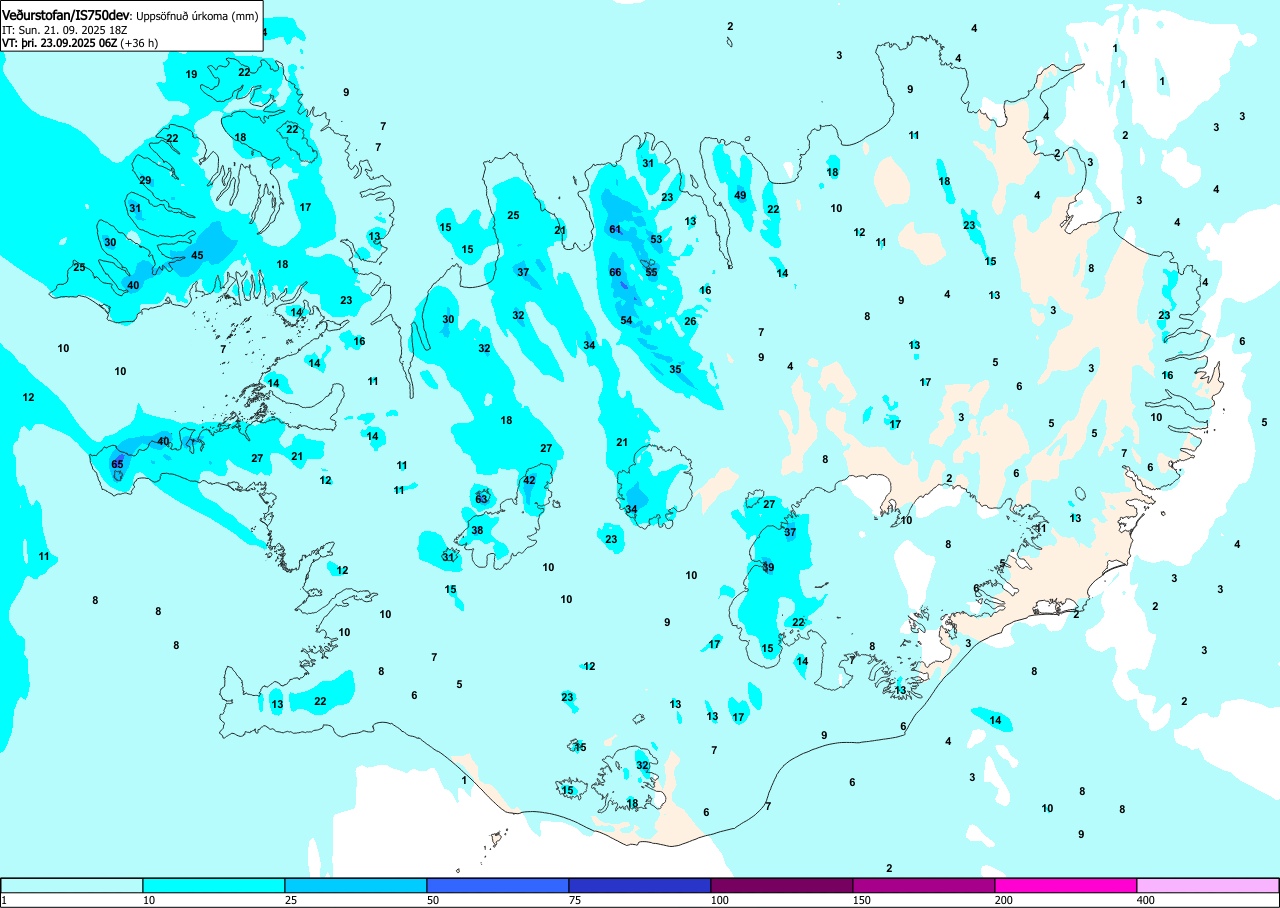Click the precipitation value 53 on the map
Image resolution: width=1280 pixels, height=908 pixels.
click(x=656, y=239)
